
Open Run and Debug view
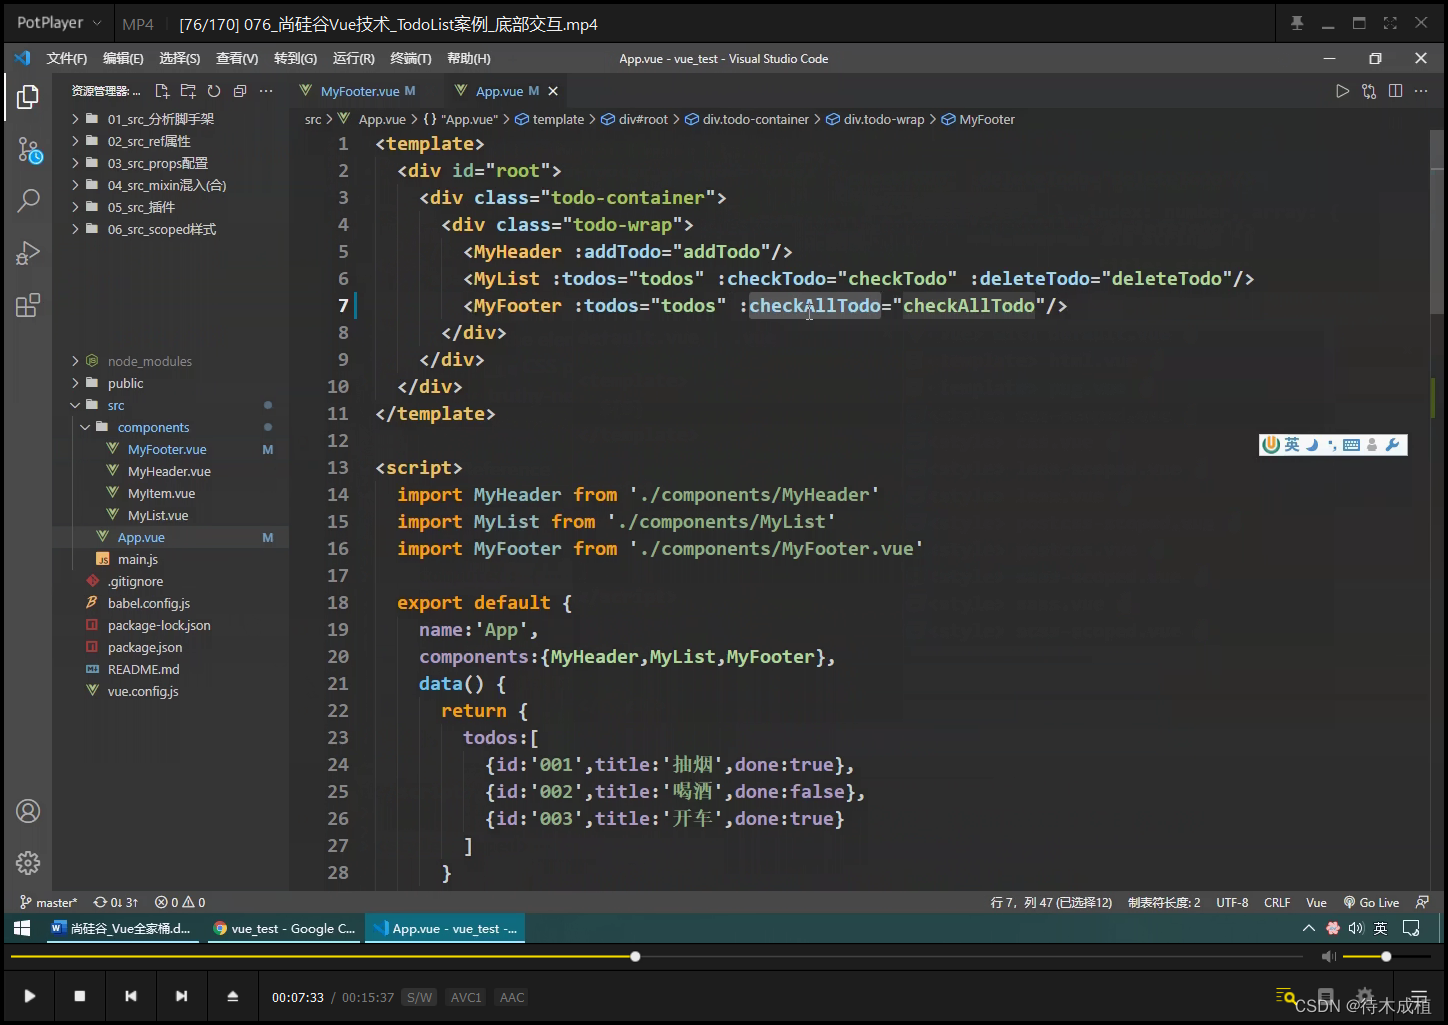[x=28, y=253]
